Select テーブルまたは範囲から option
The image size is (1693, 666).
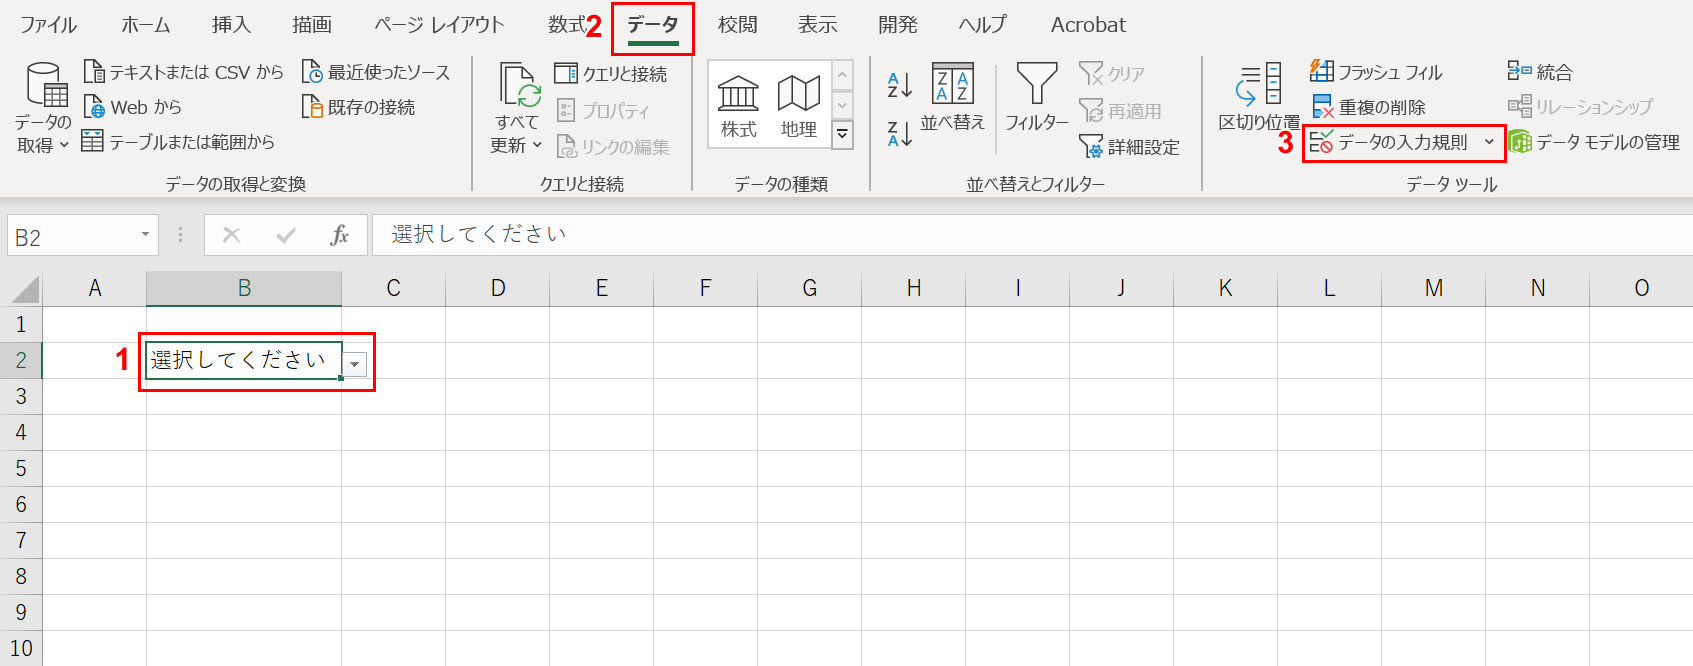coord(178,142)
